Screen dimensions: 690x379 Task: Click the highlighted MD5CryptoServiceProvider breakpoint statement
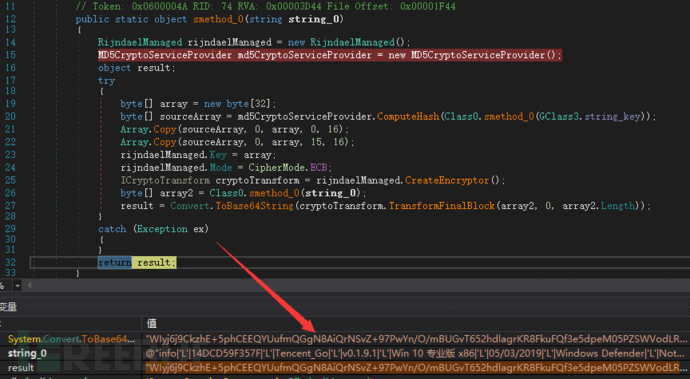(x=330, y=55)
